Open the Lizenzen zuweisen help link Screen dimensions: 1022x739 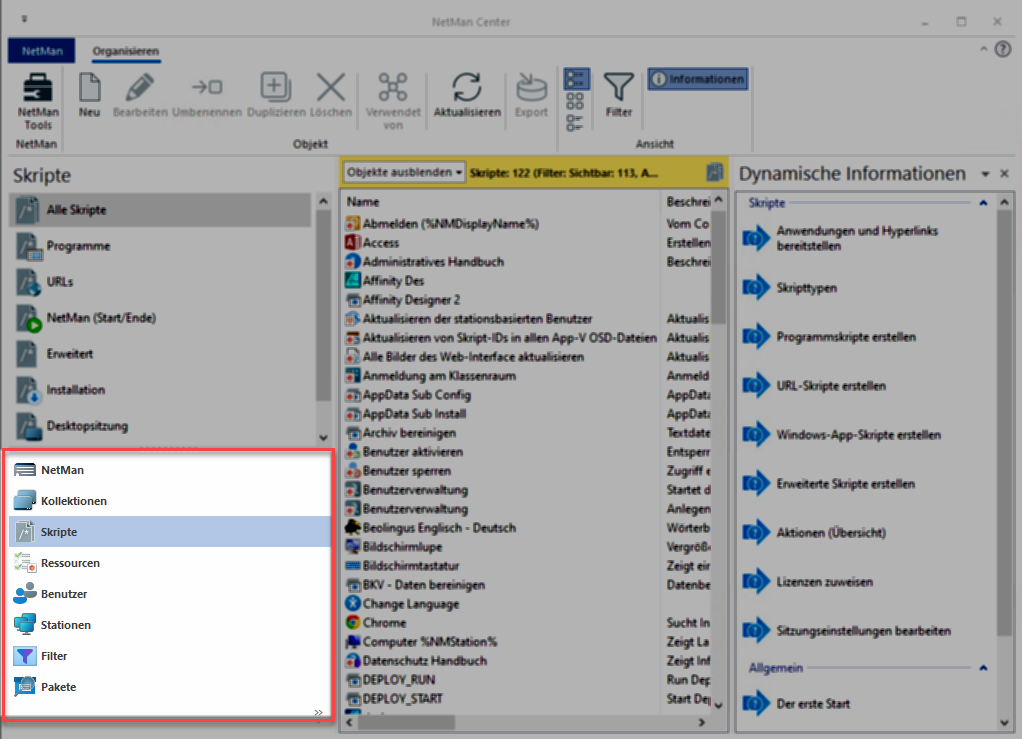824,581
